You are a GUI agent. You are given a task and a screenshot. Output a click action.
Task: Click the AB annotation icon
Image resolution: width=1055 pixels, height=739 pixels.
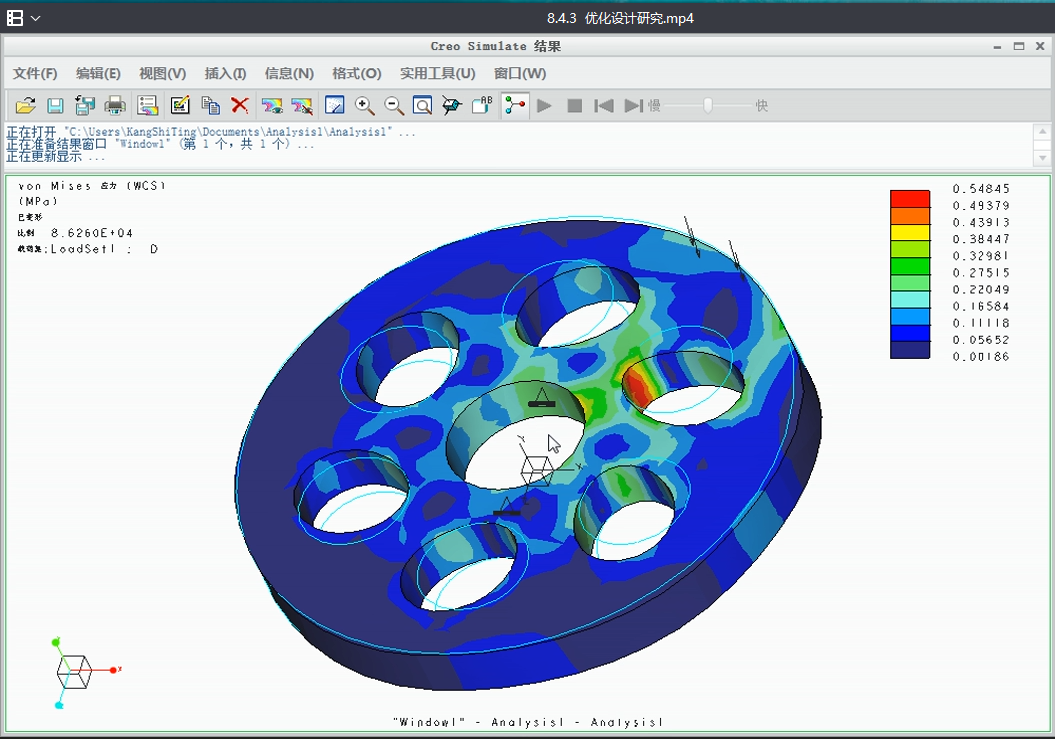(482, 106)
